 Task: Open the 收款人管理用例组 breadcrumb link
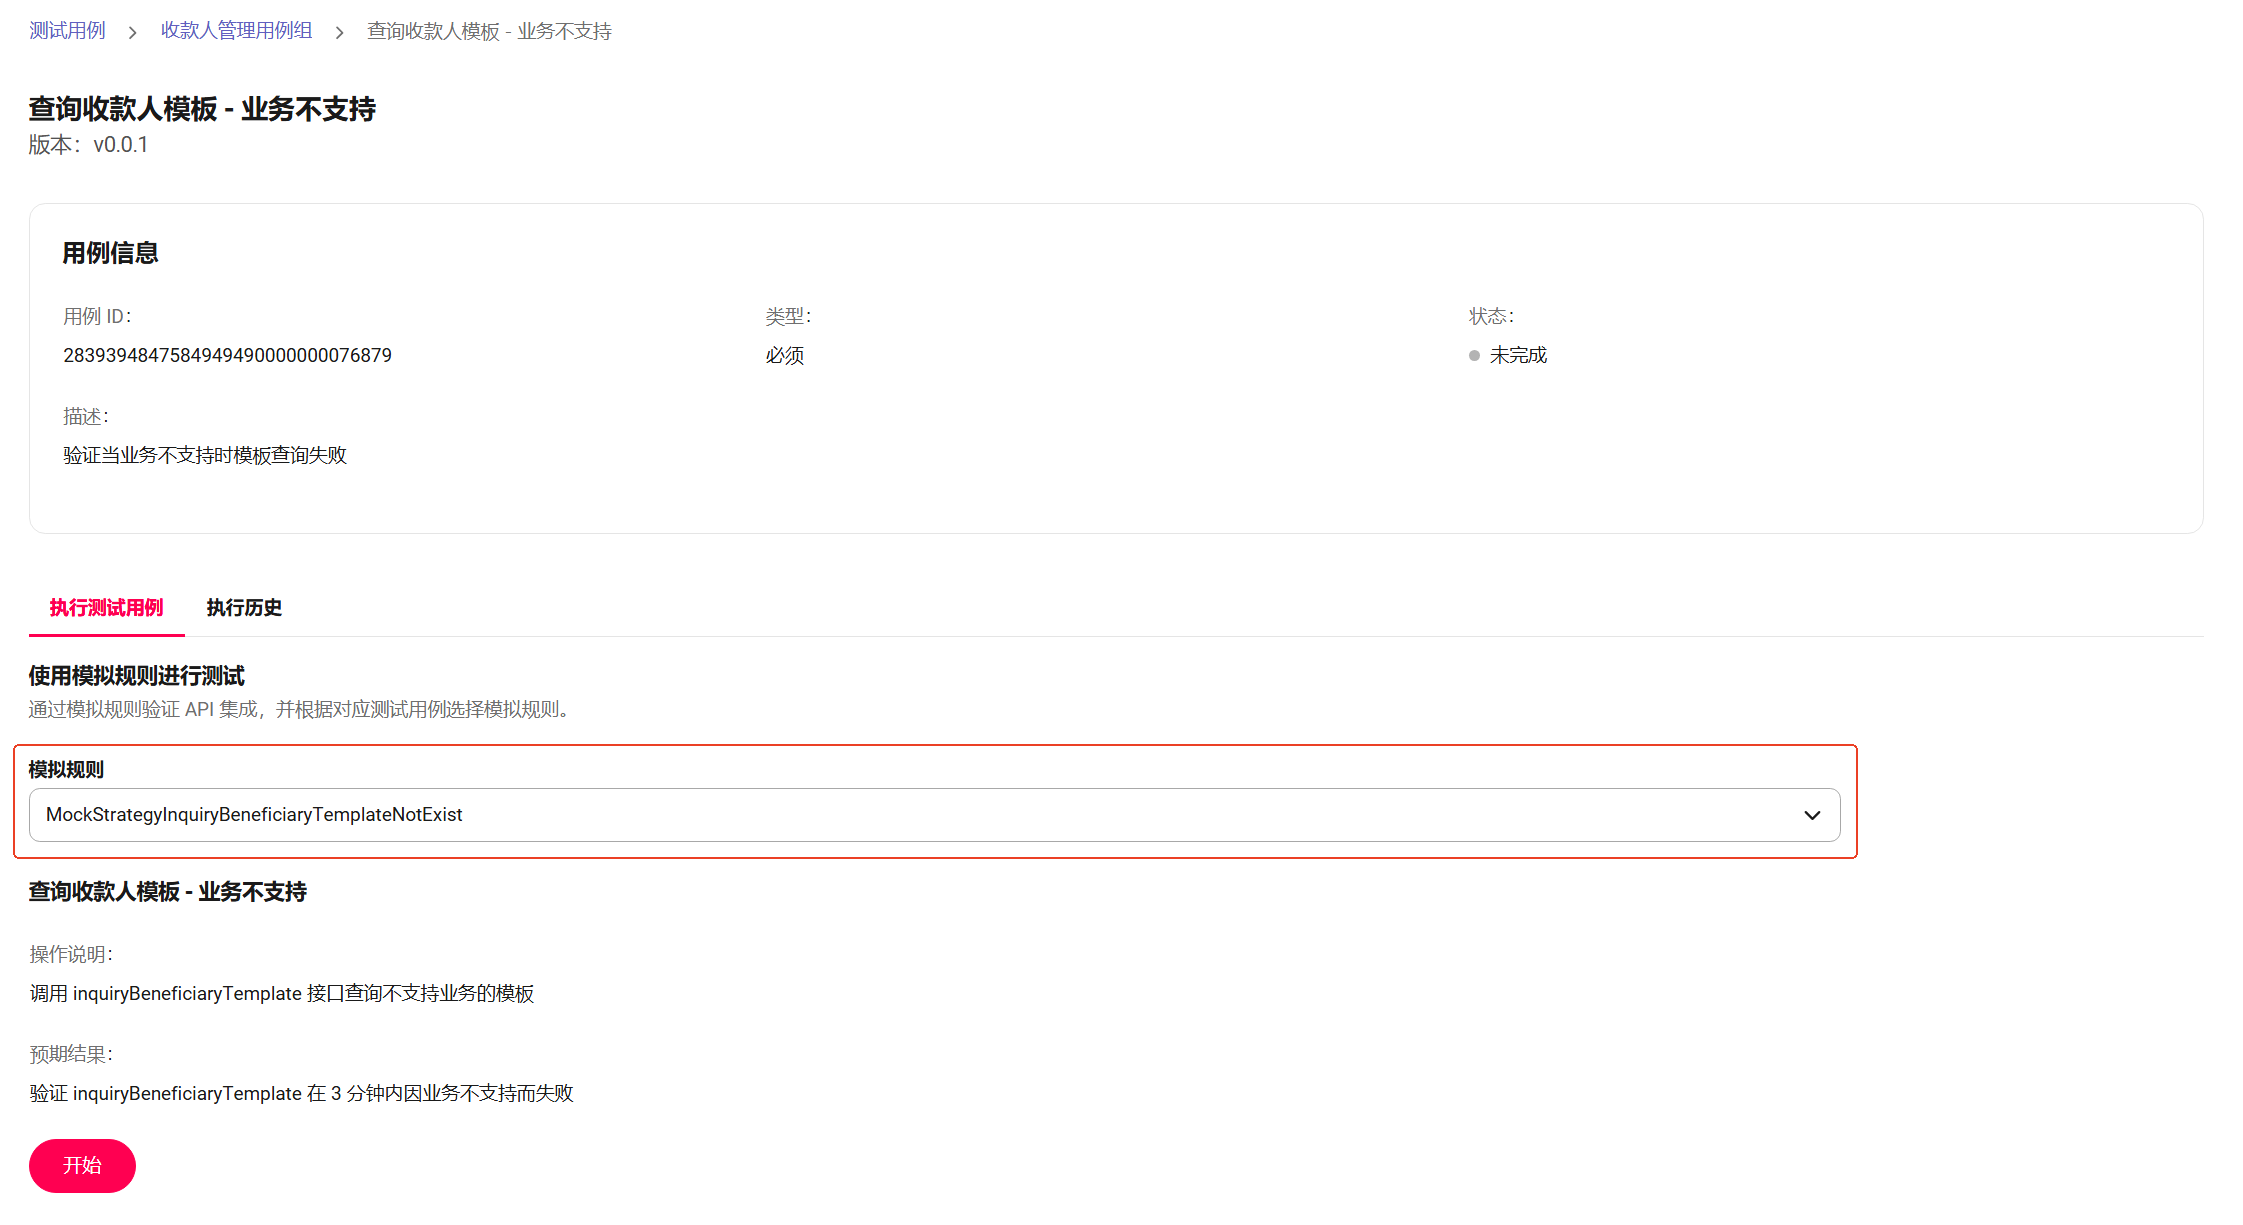coord(236,31)
